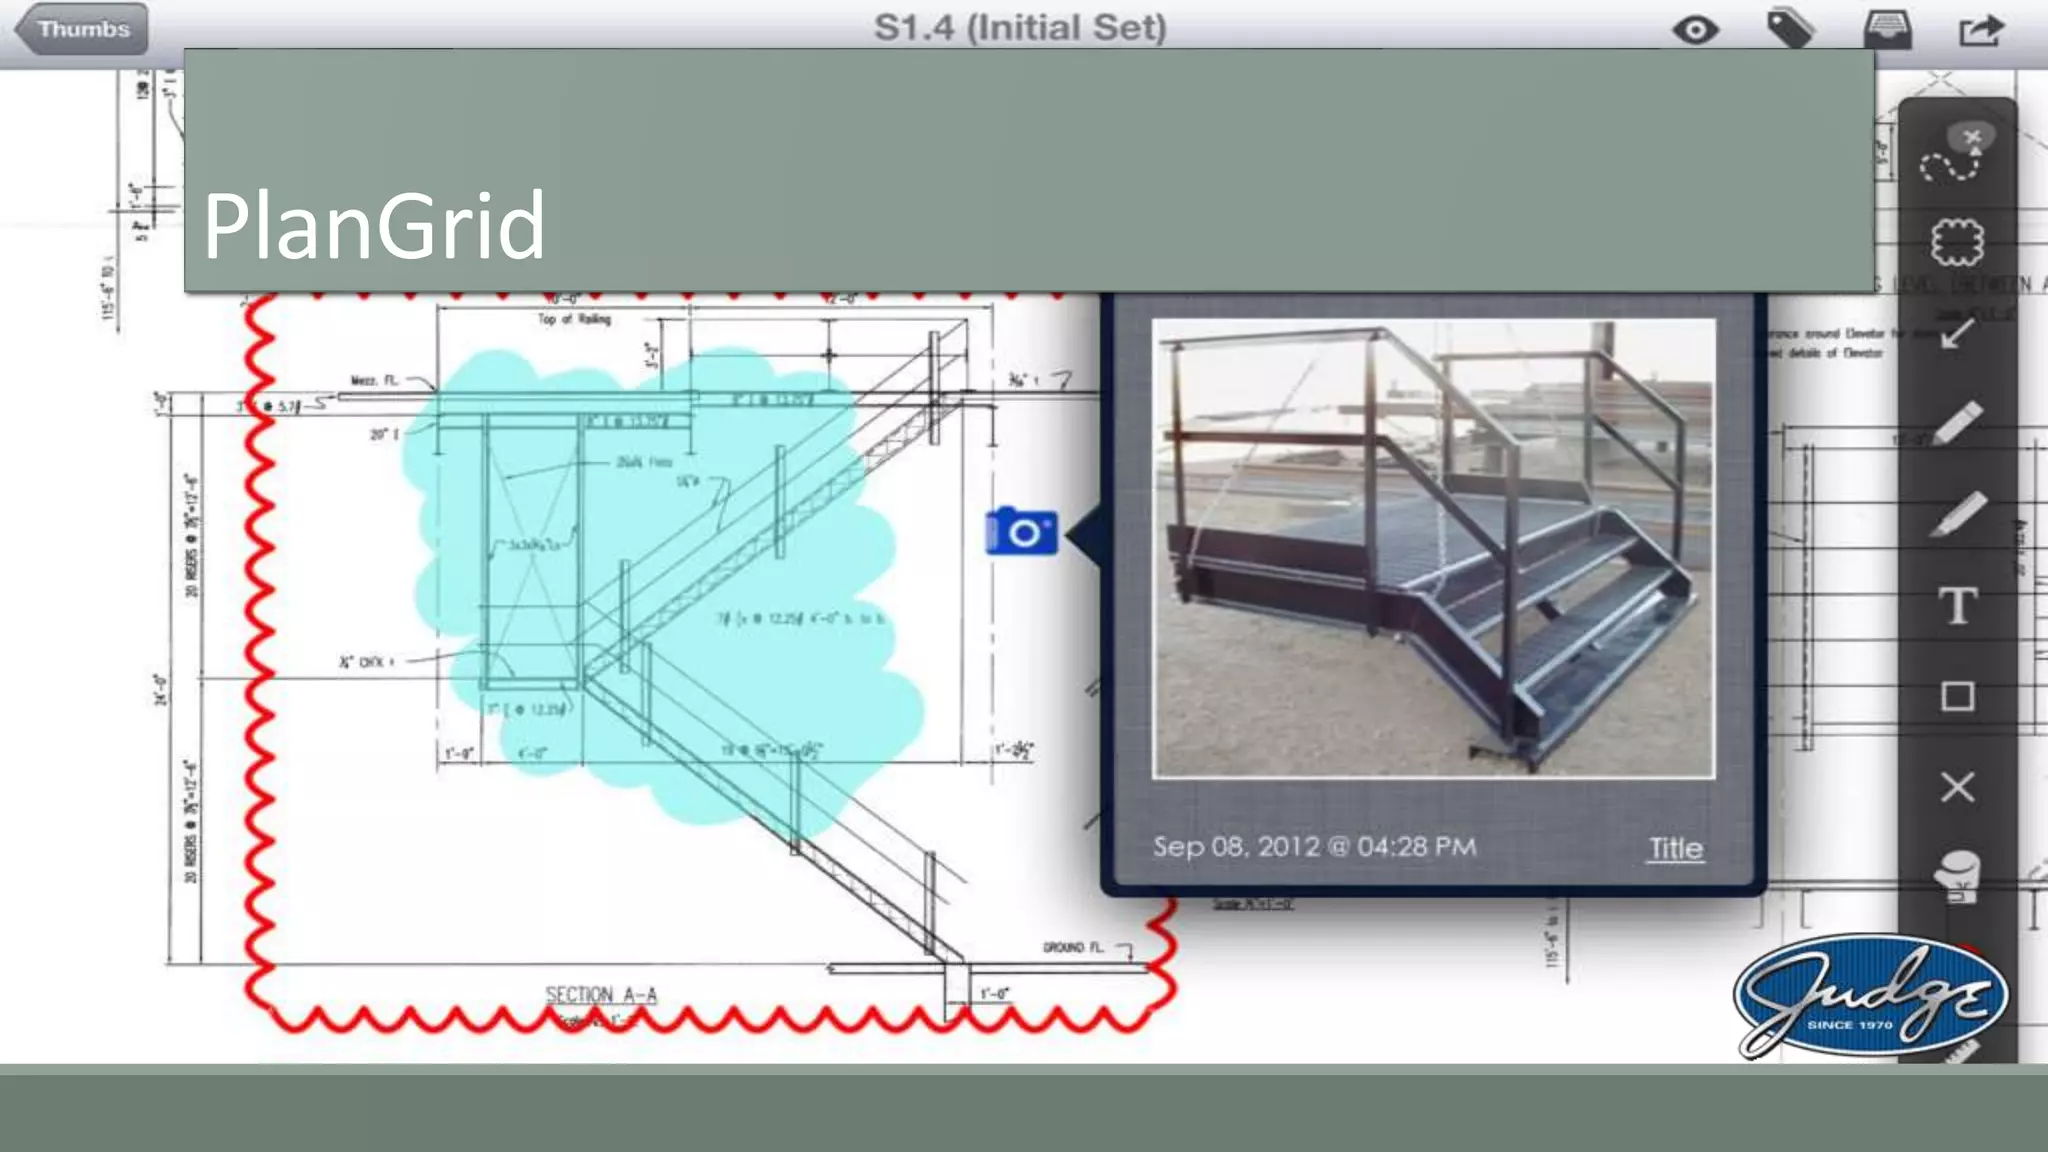2048x1152 pixels.
Task: Select the arrow annotation tool
Action: [1957, 333]
